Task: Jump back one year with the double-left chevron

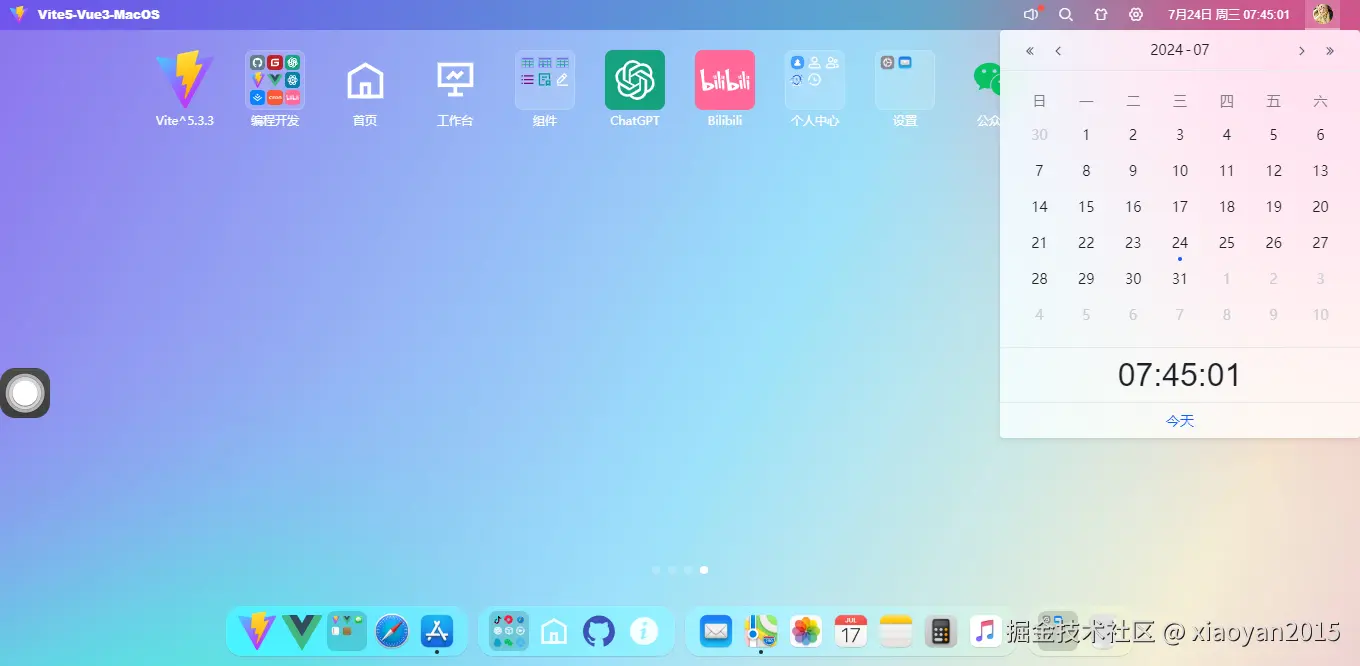Action: click(x=1029, y=50)
